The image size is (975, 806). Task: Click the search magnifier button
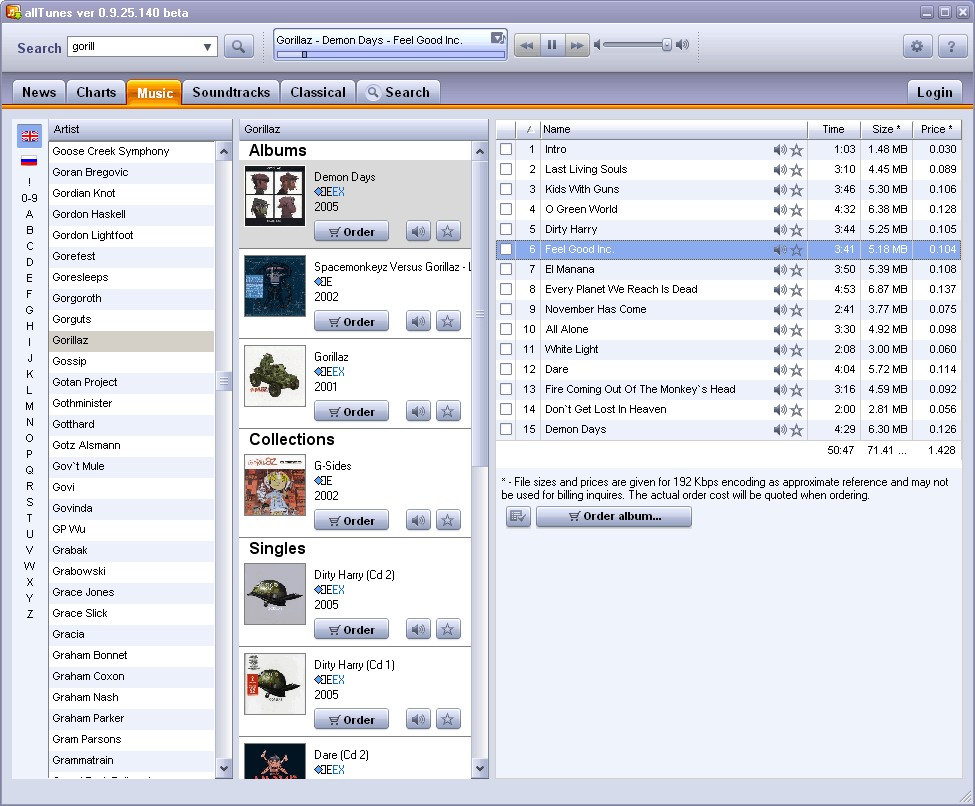pos(238,46)
